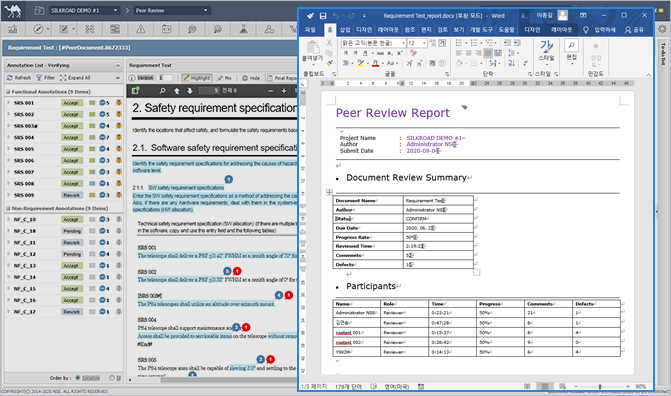671x396 pixels.
Task: Toggle superscript formatting in Word
Action: (x=399, y=53)
